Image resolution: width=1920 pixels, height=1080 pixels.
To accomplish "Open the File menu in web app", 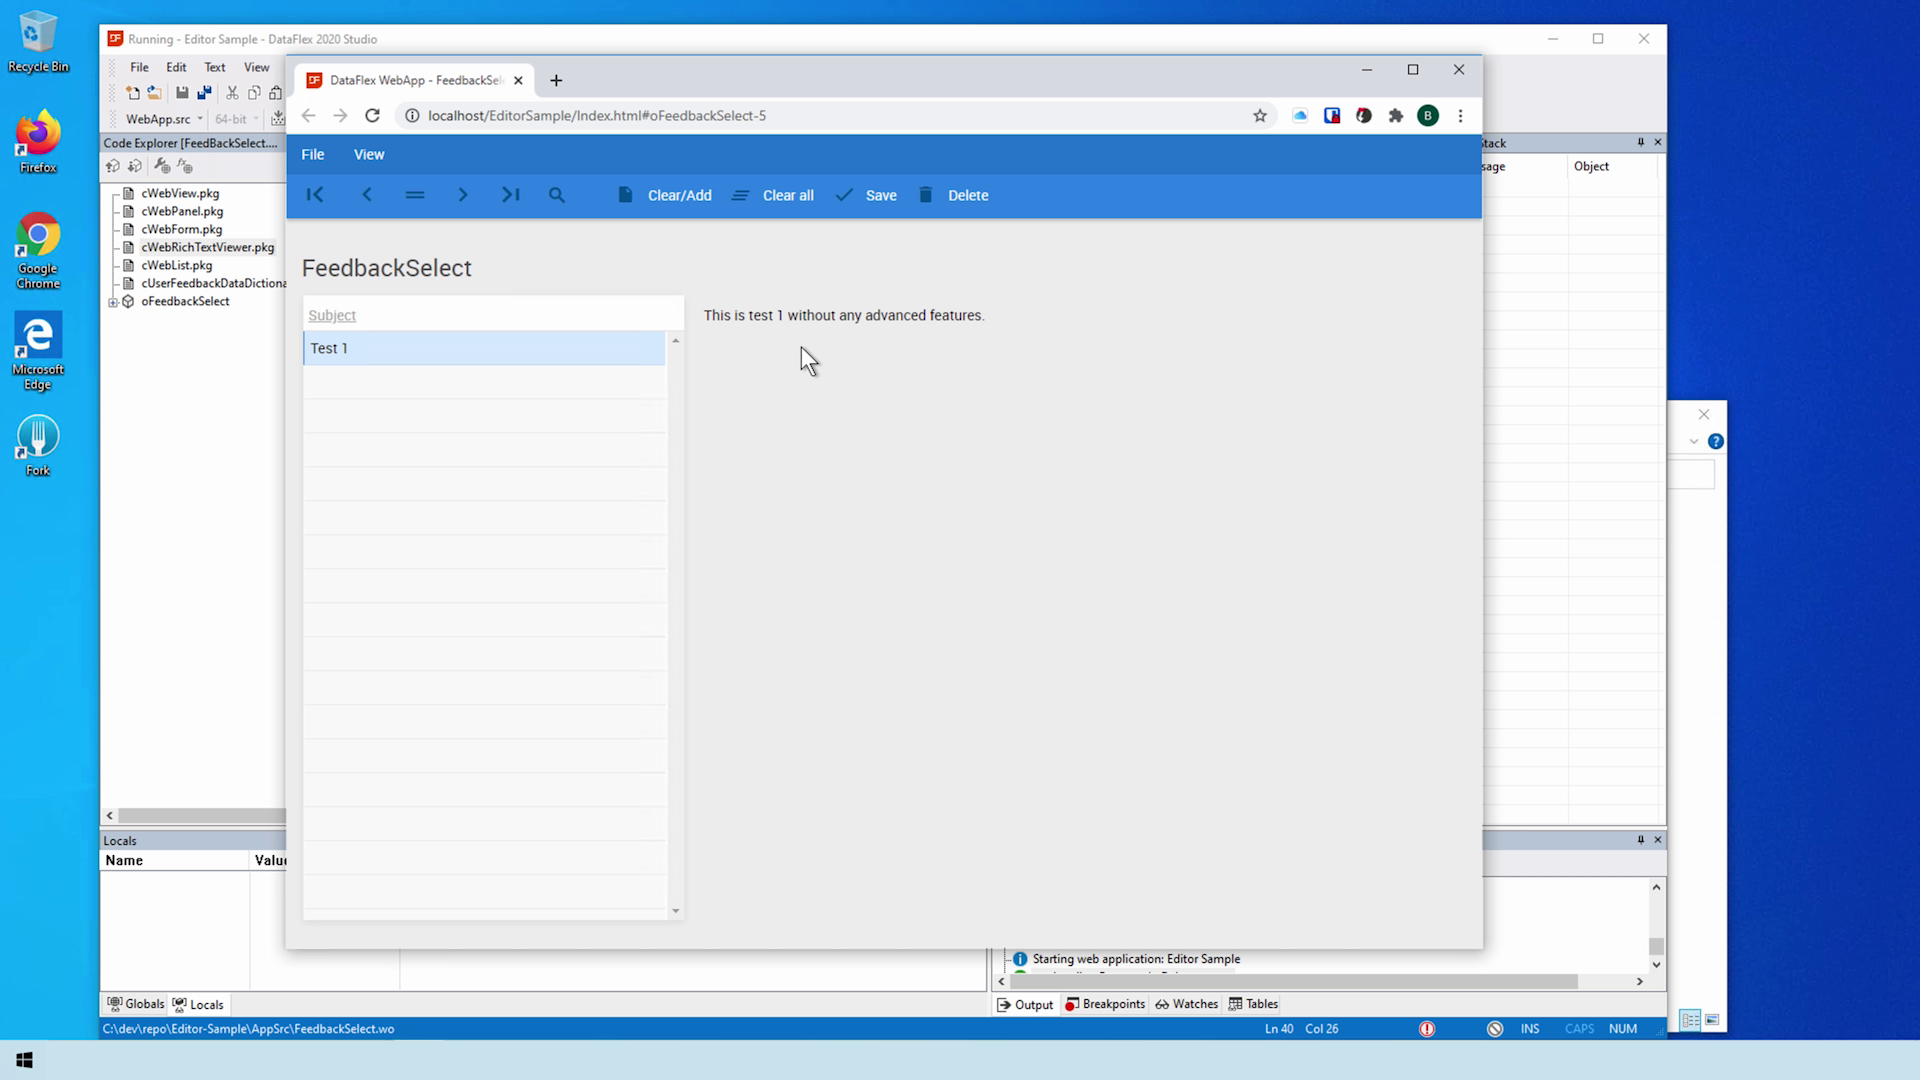I will point(313,154).
